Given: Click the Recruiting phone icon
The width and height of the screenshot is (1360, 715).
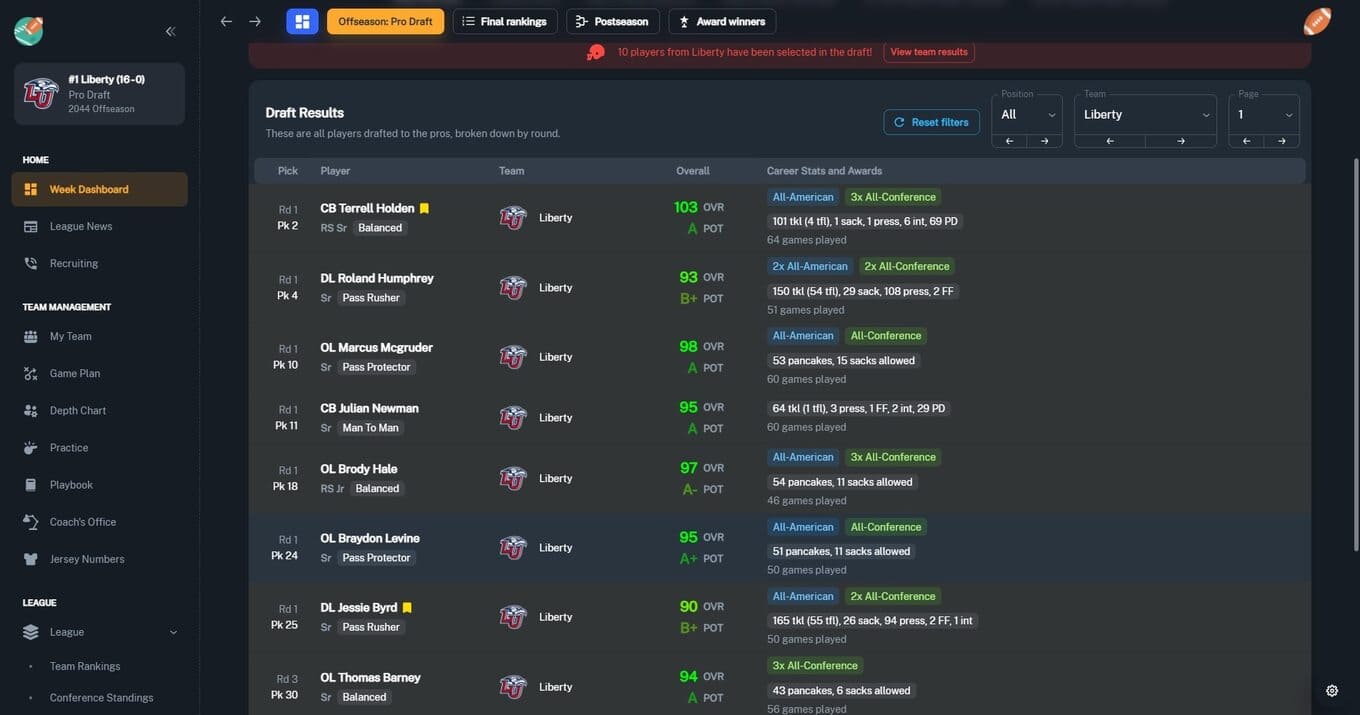Looking at the screenshot, I should 31,263.
